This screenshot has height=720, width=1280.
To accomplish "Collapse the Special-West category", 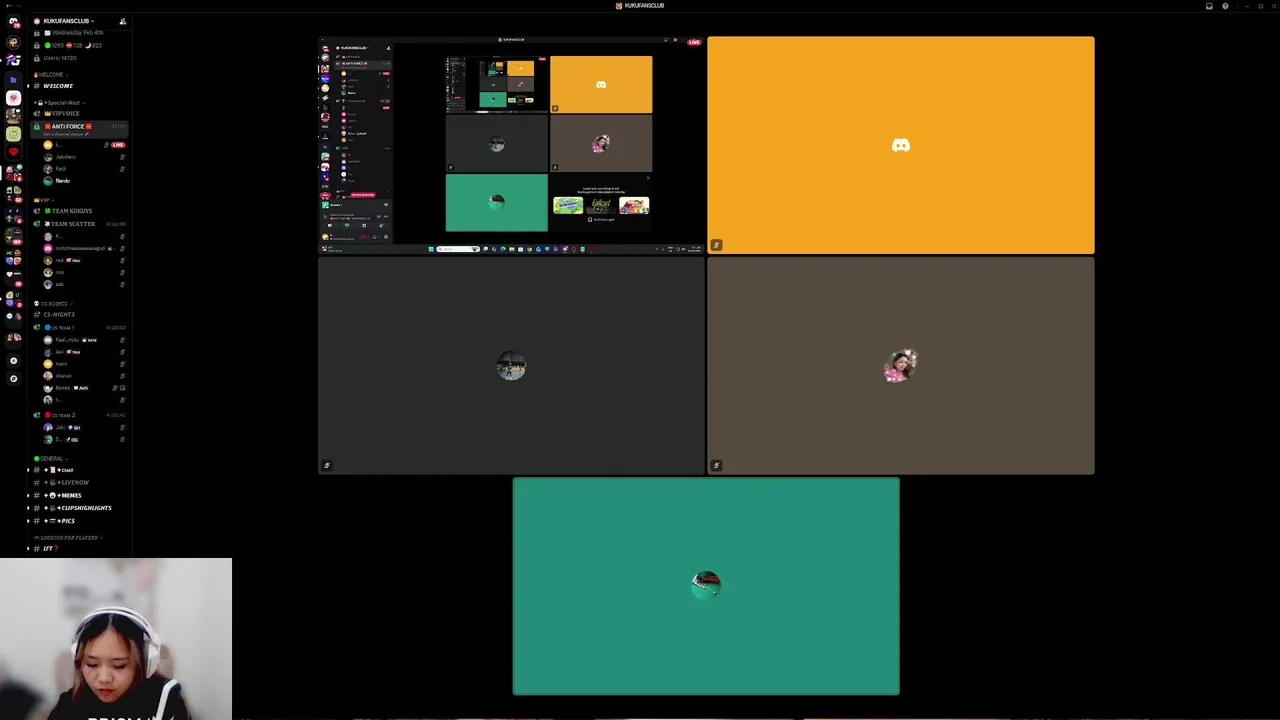I will point(59,102).
